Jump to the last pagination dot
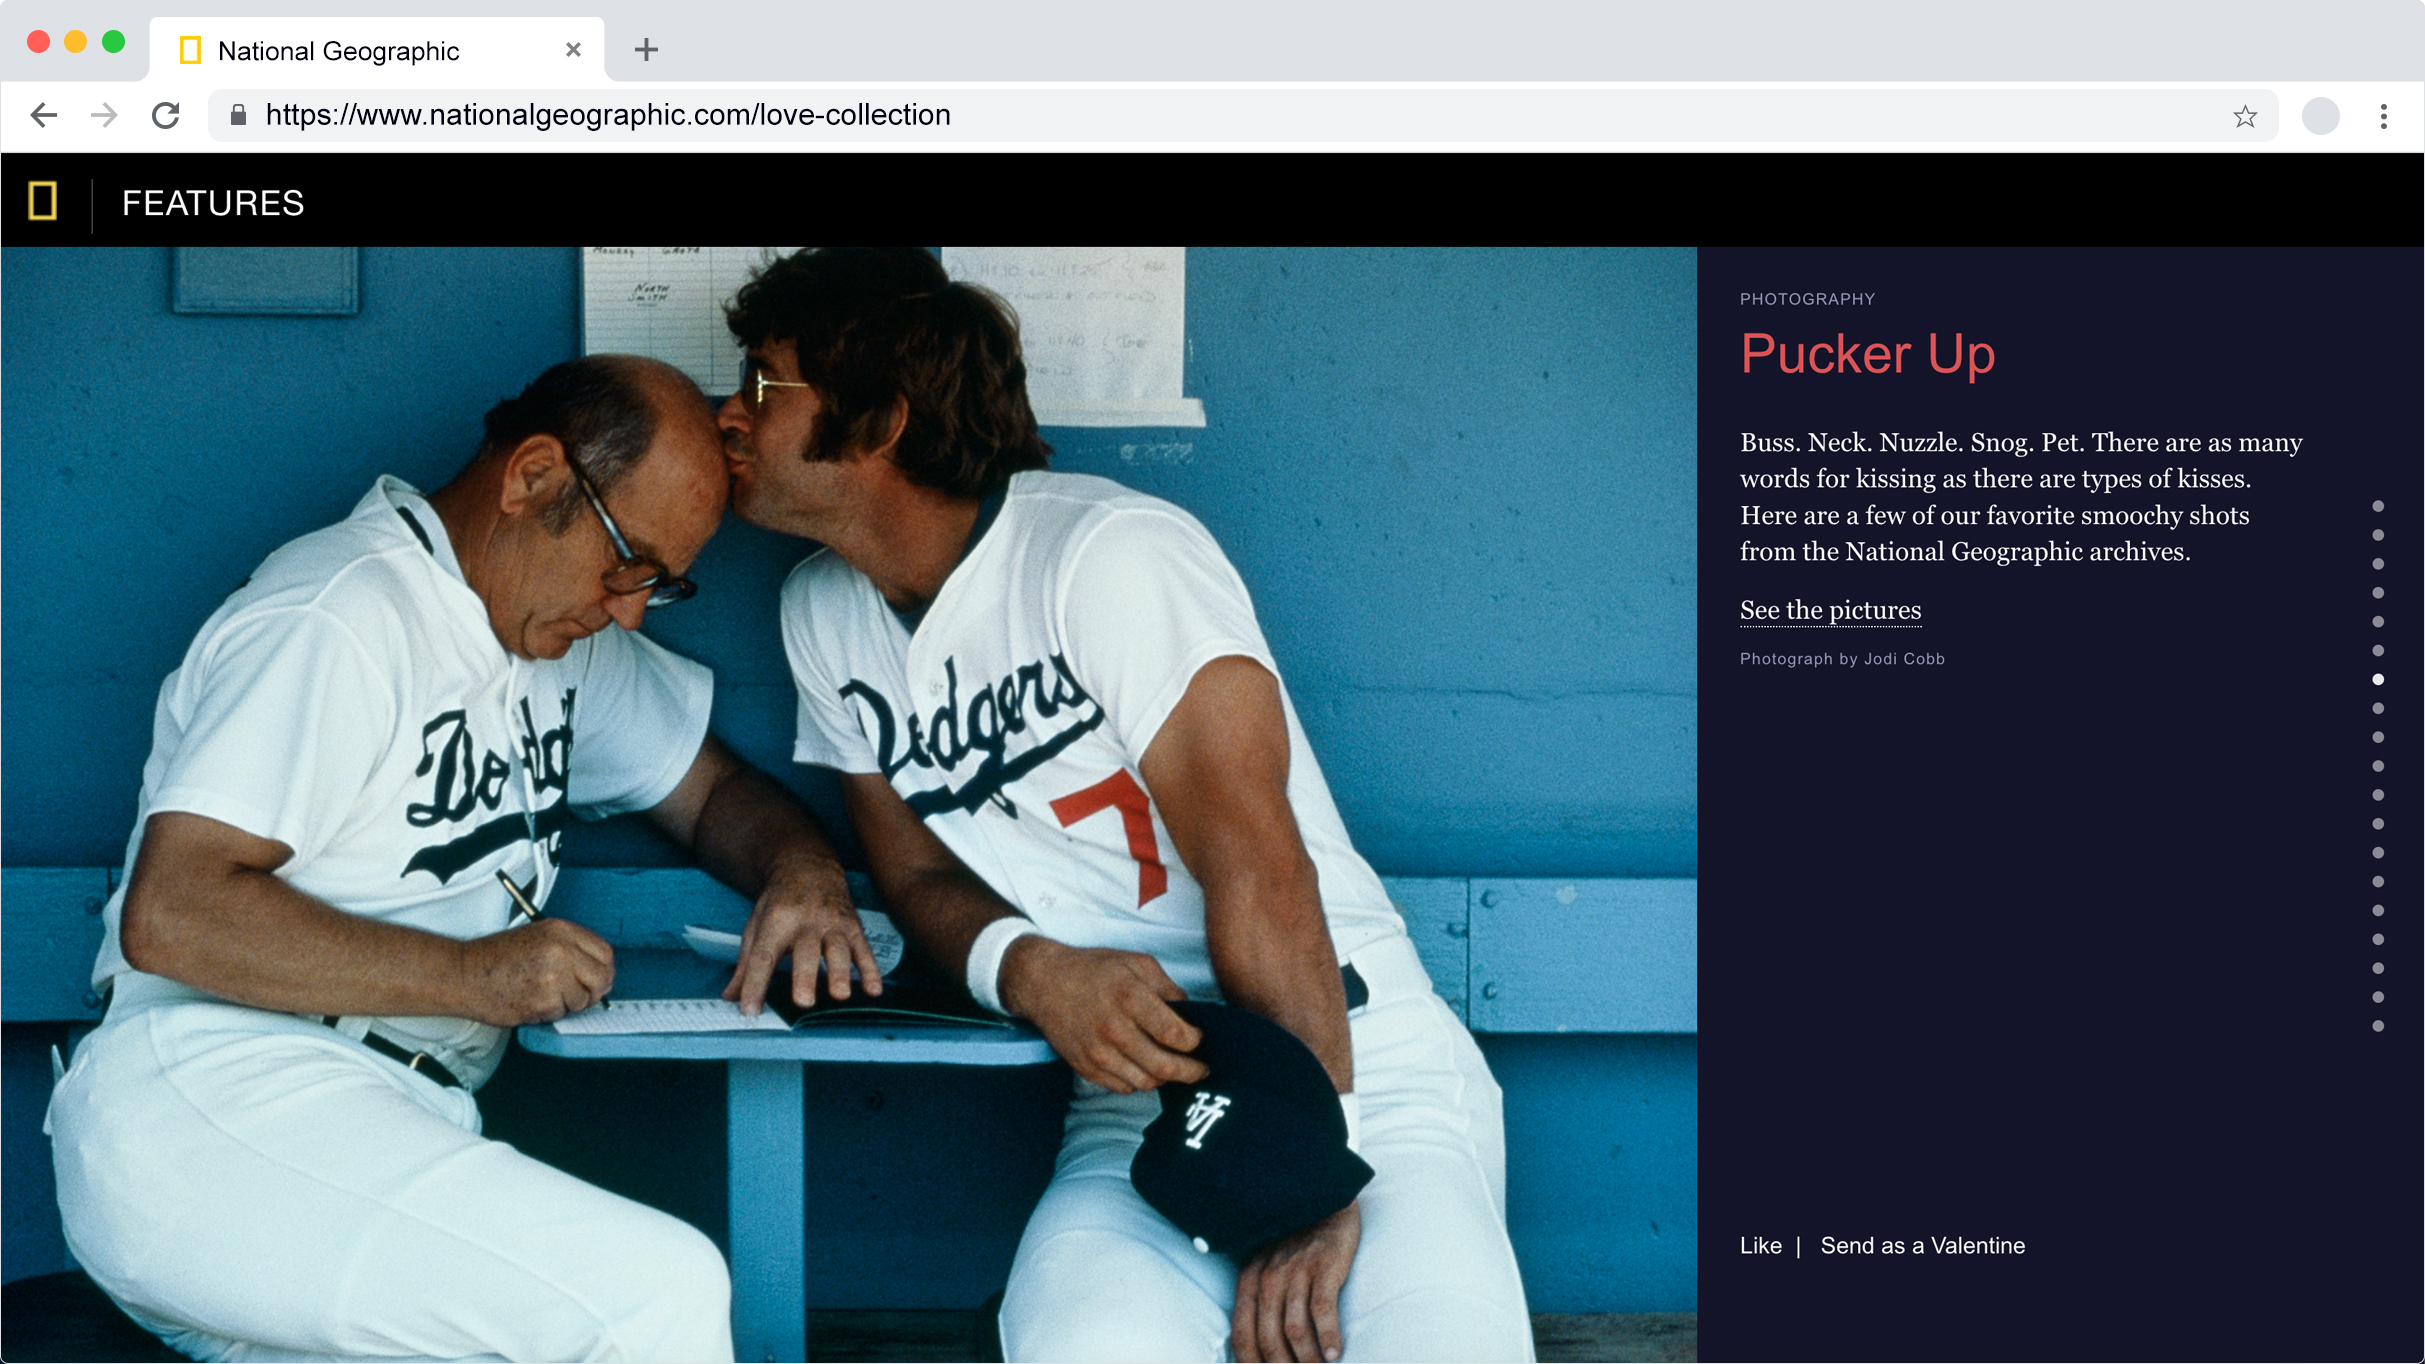The width and height of the screenshot is (2425, 1364). 2378,1027
